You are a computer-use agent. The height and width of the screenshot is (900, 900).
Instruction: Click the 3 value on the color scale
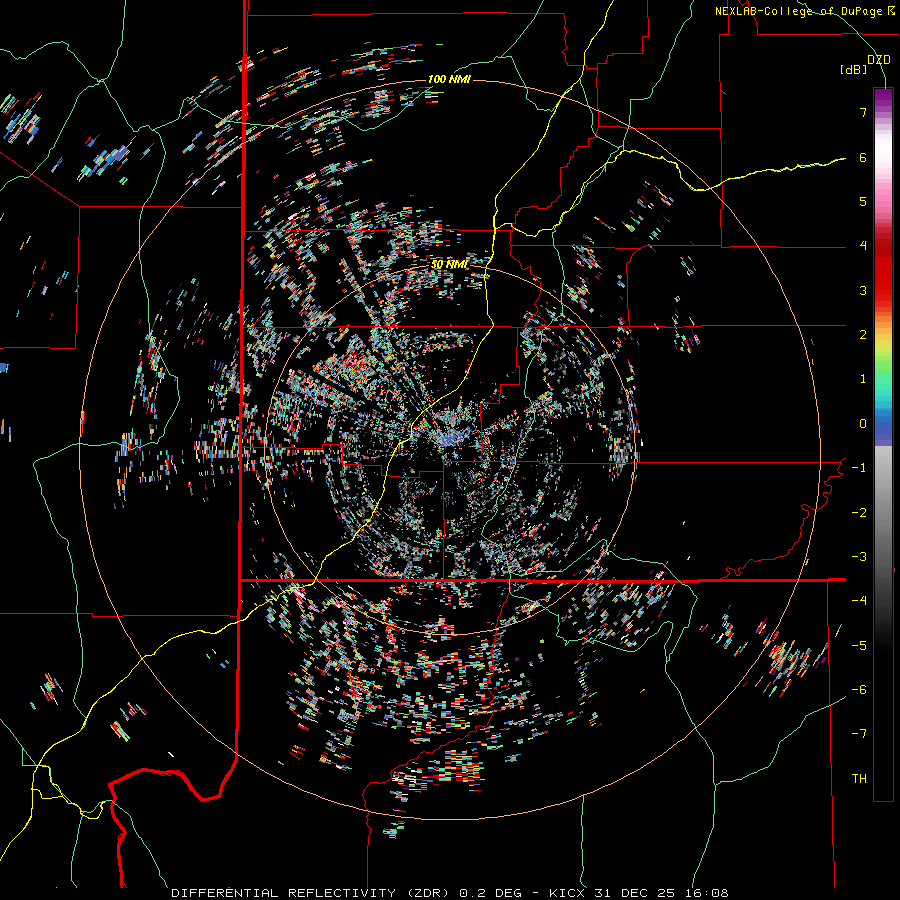[x=863, y=290]
